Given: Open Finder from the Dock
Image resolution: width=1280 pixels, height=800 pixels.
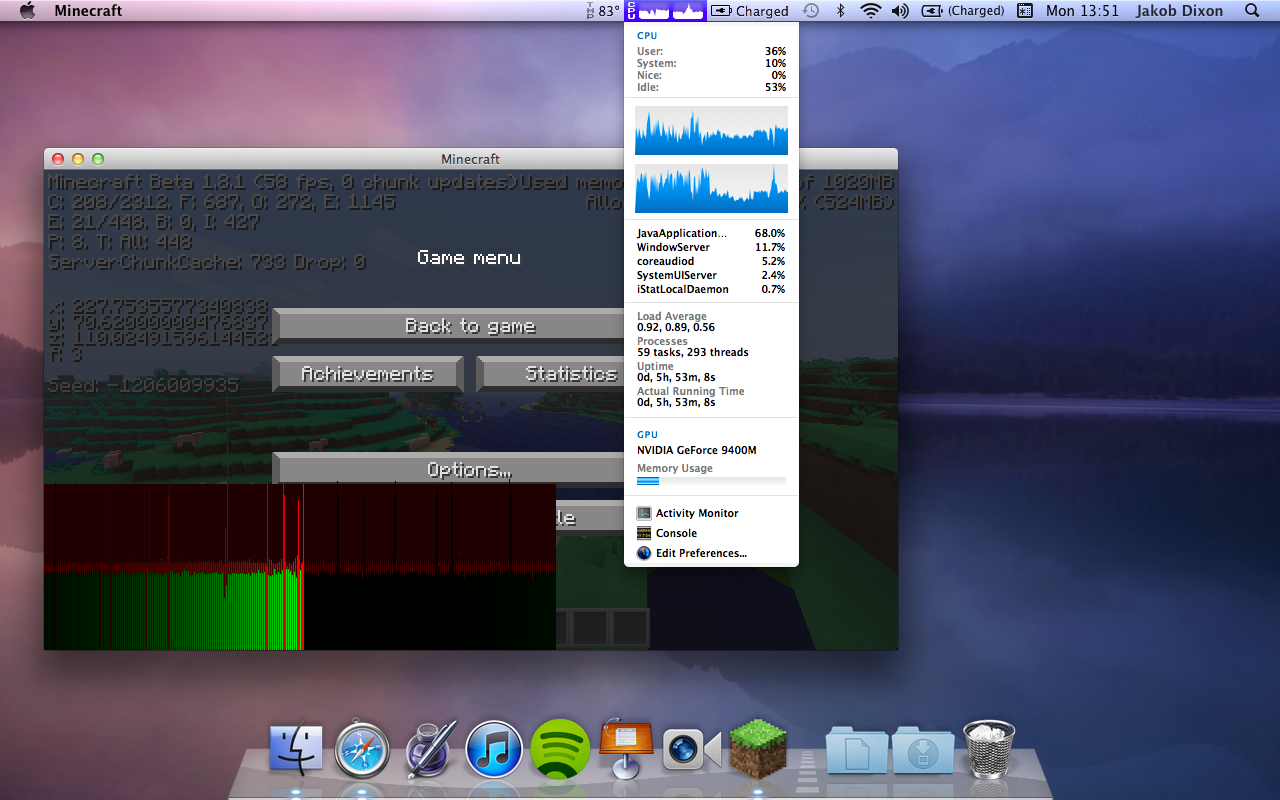Looking at the screenshot, I should pyautogui.click(x=296, y=750).
